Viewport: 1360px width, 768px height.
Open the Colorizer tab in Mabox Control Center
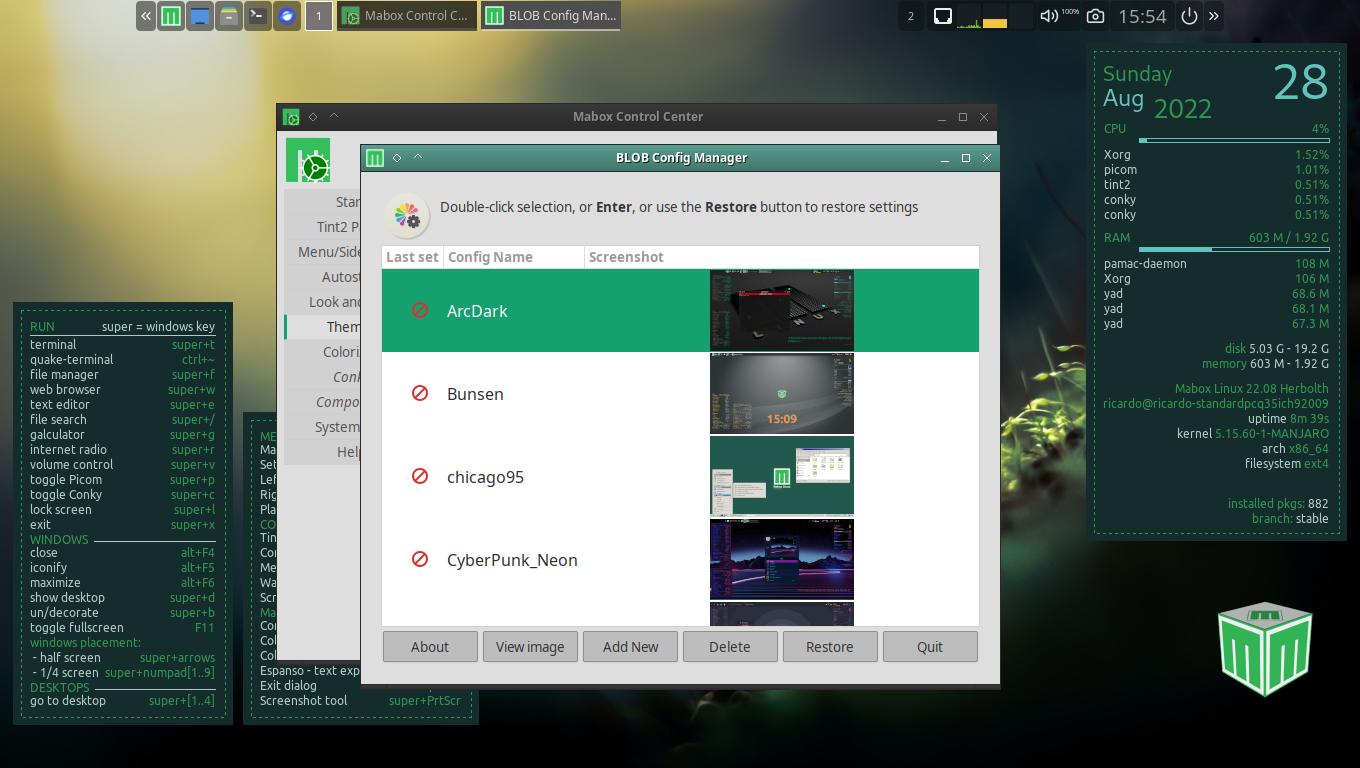(322, 352)
